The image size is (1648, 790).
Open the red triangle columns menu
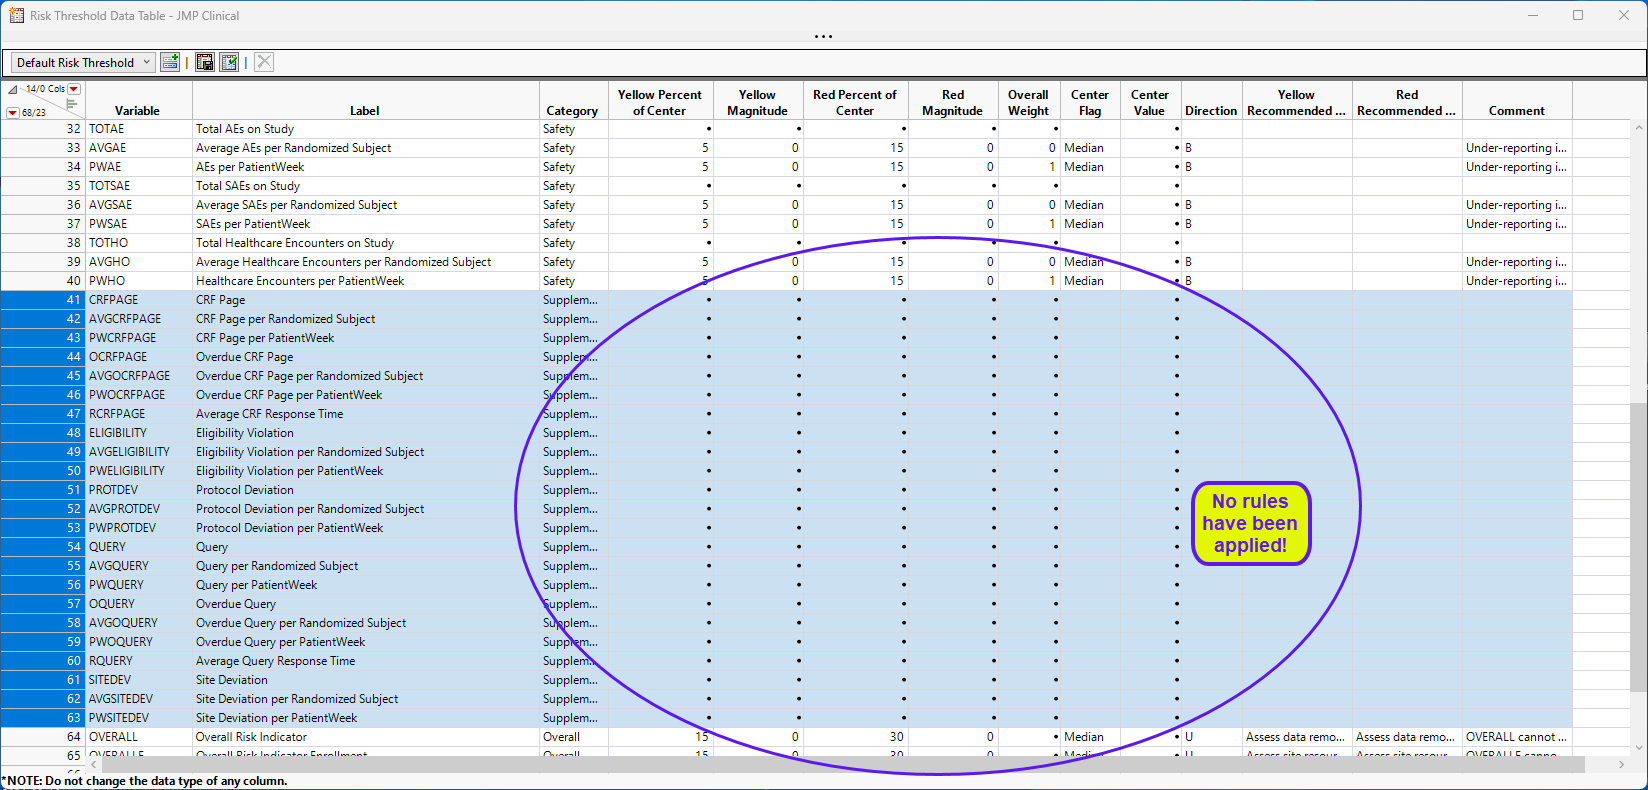coord(74,89)
